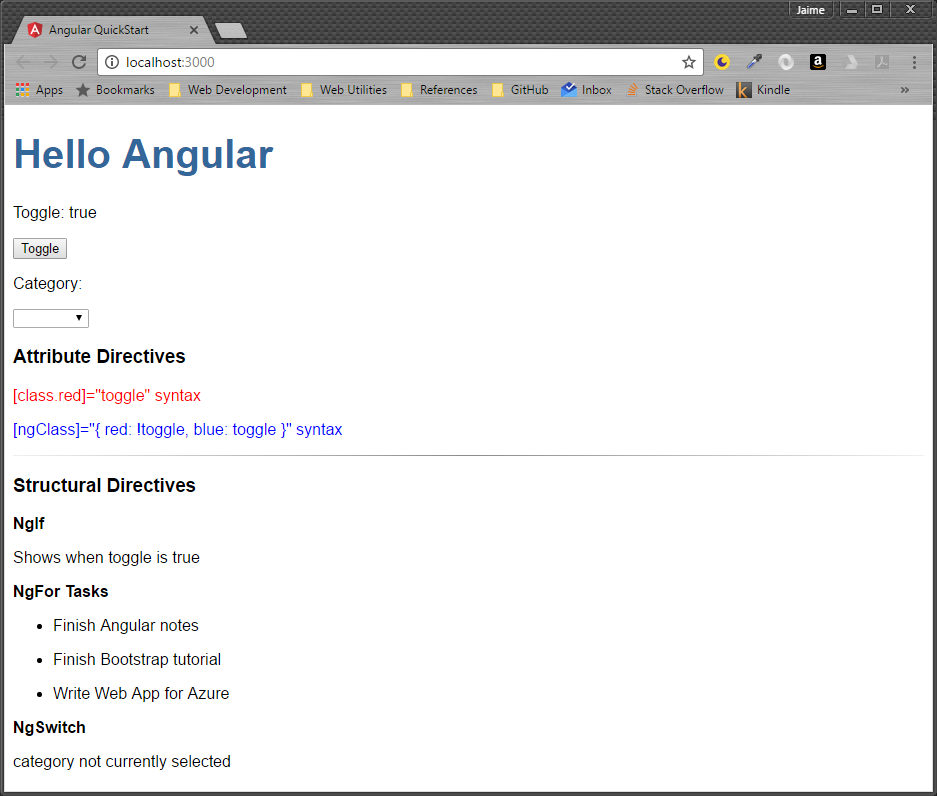Click 'Write Web App for Azure' item
937x796 pixels.
coord(141,694)
